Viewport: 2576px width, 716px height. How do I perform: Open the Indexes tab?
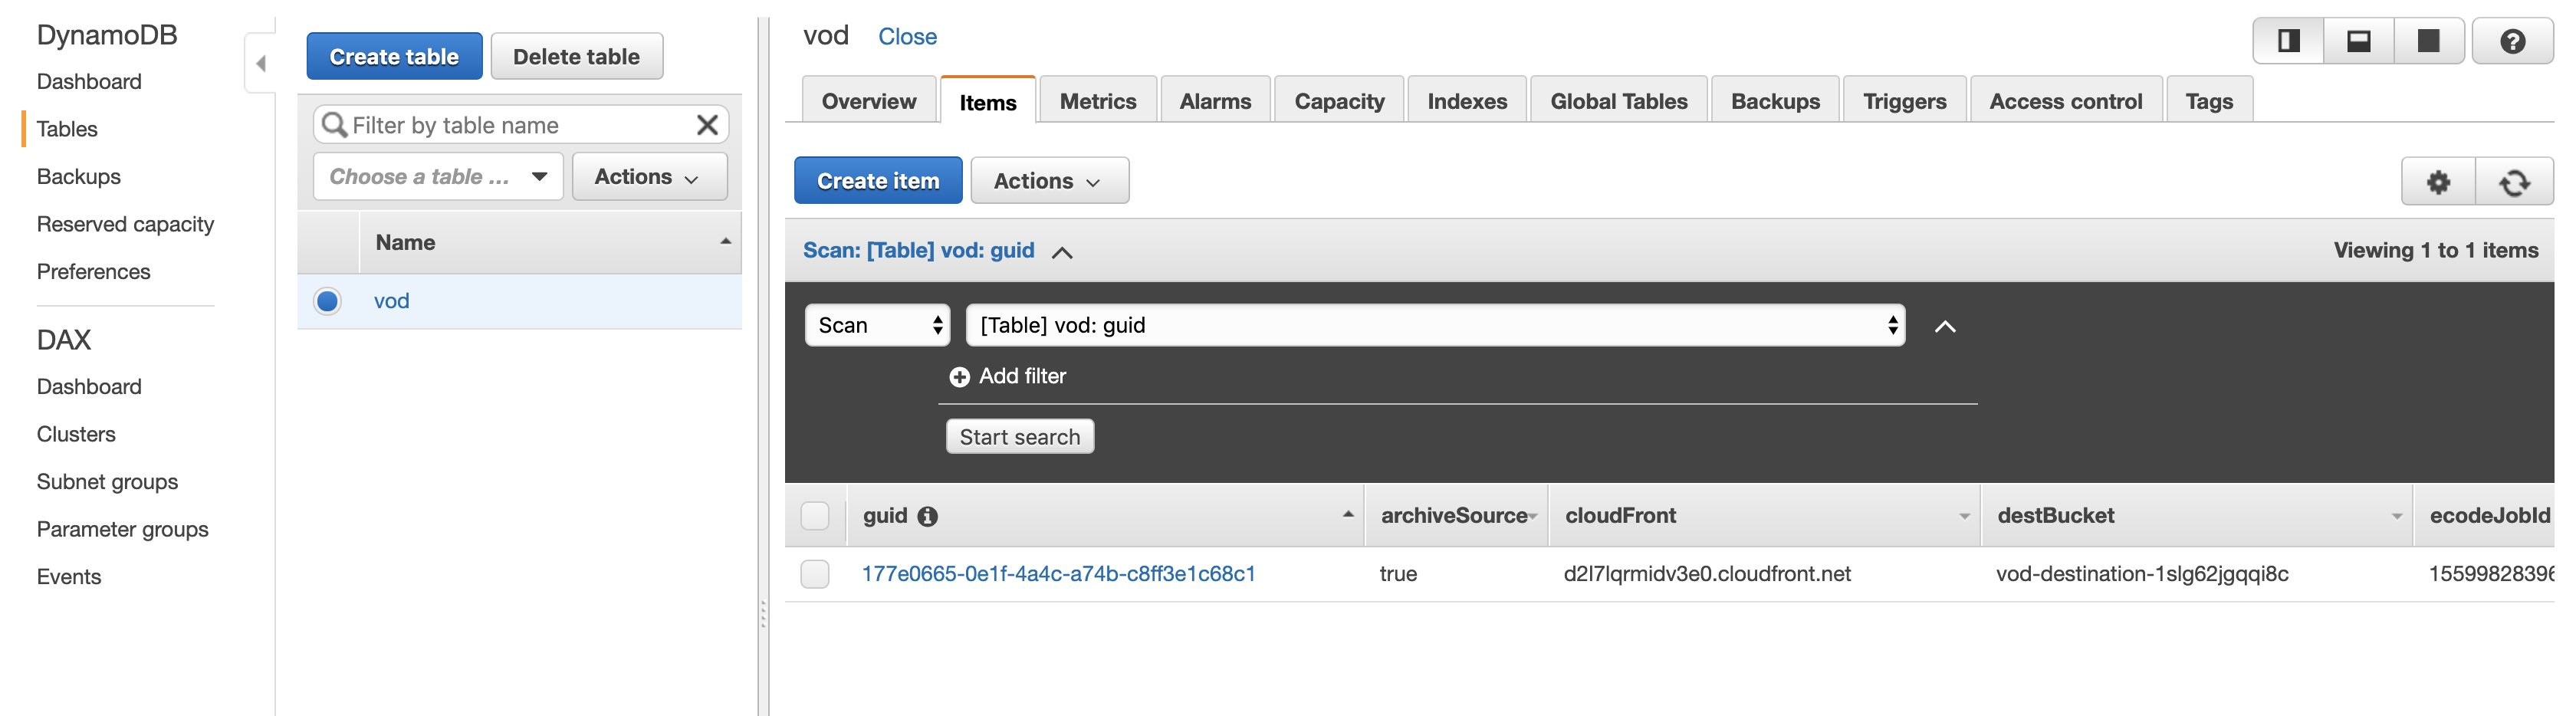point(1466,101)
